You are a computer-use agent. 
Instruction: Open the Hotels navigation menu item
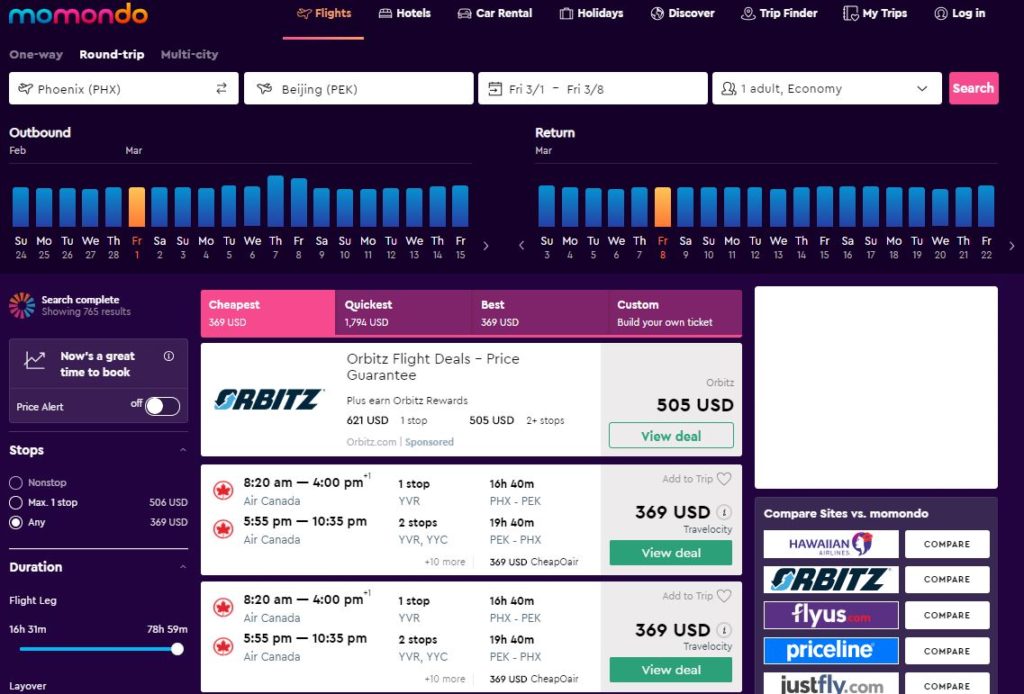coord(404,14)
